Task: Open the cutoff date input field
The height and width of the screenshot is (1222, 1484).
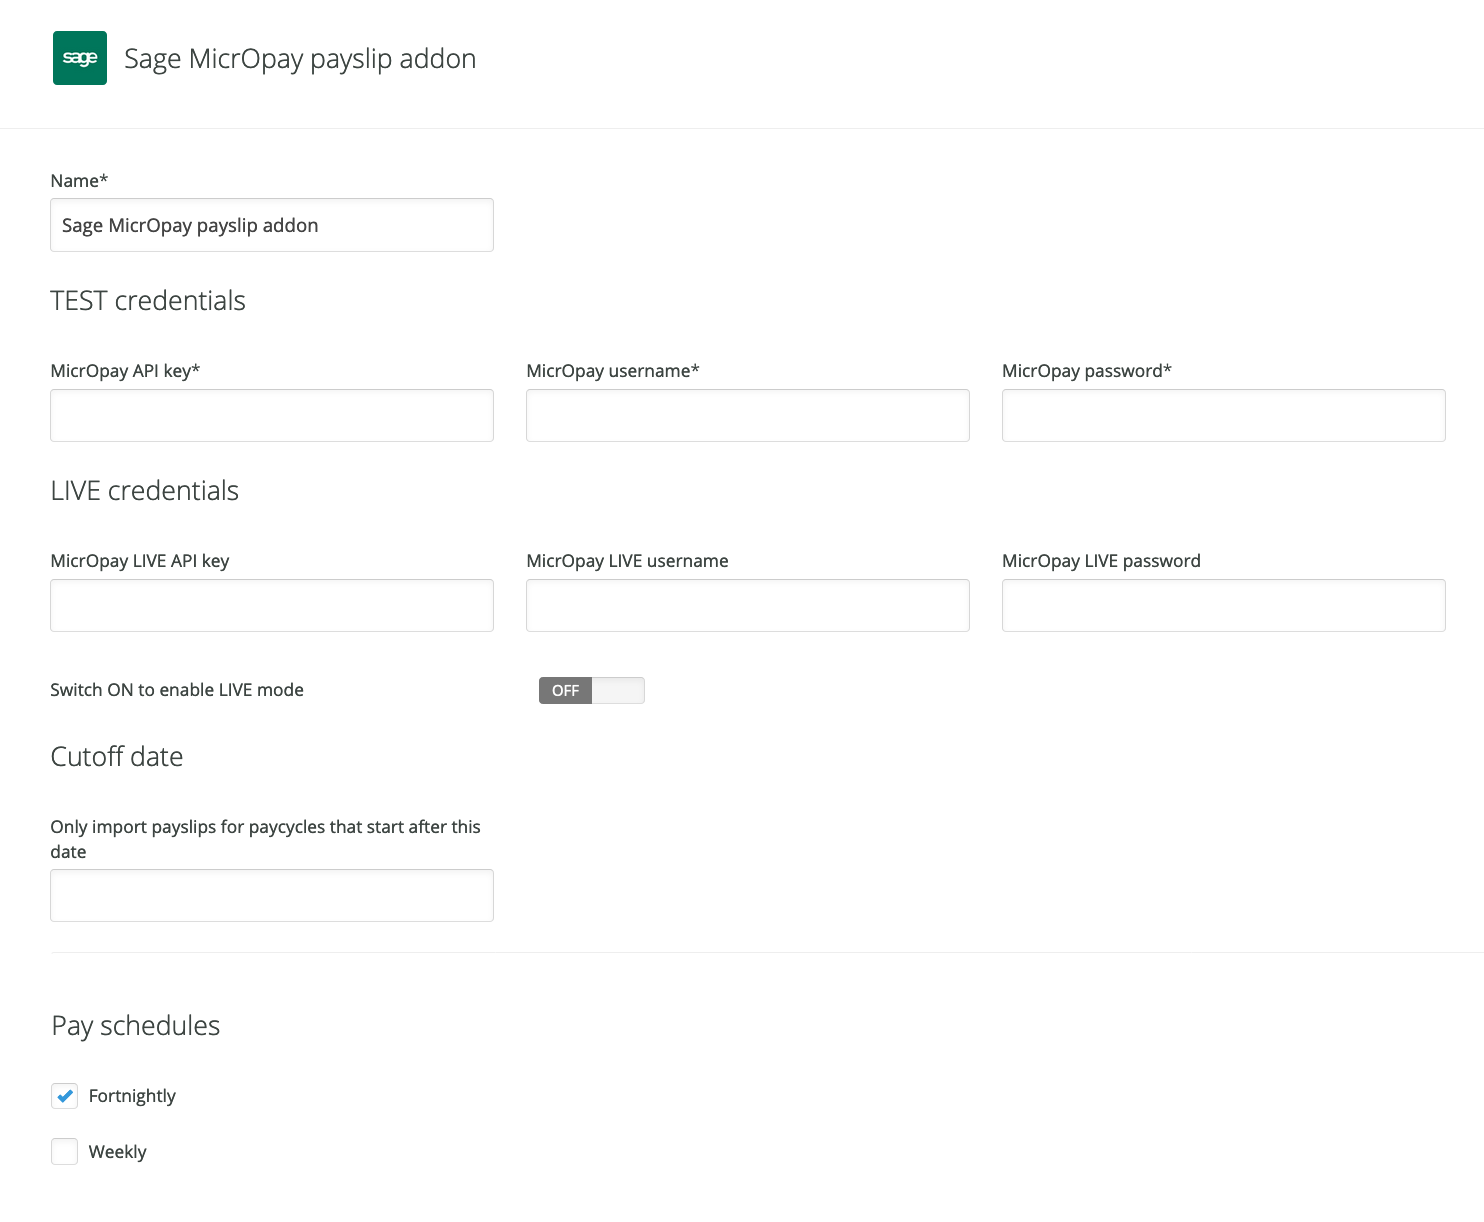Action: click(x=271, y=895)
